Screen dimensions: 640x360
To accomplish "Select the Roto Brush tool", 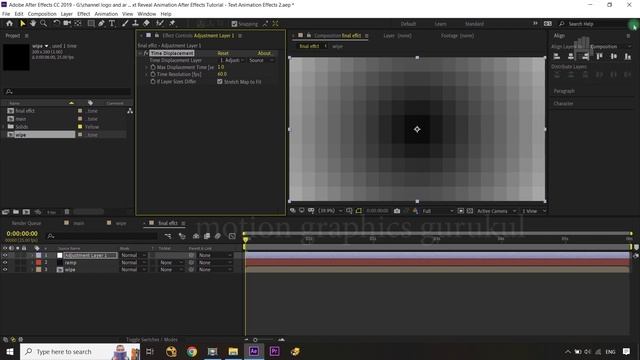I will click(160, 24).
